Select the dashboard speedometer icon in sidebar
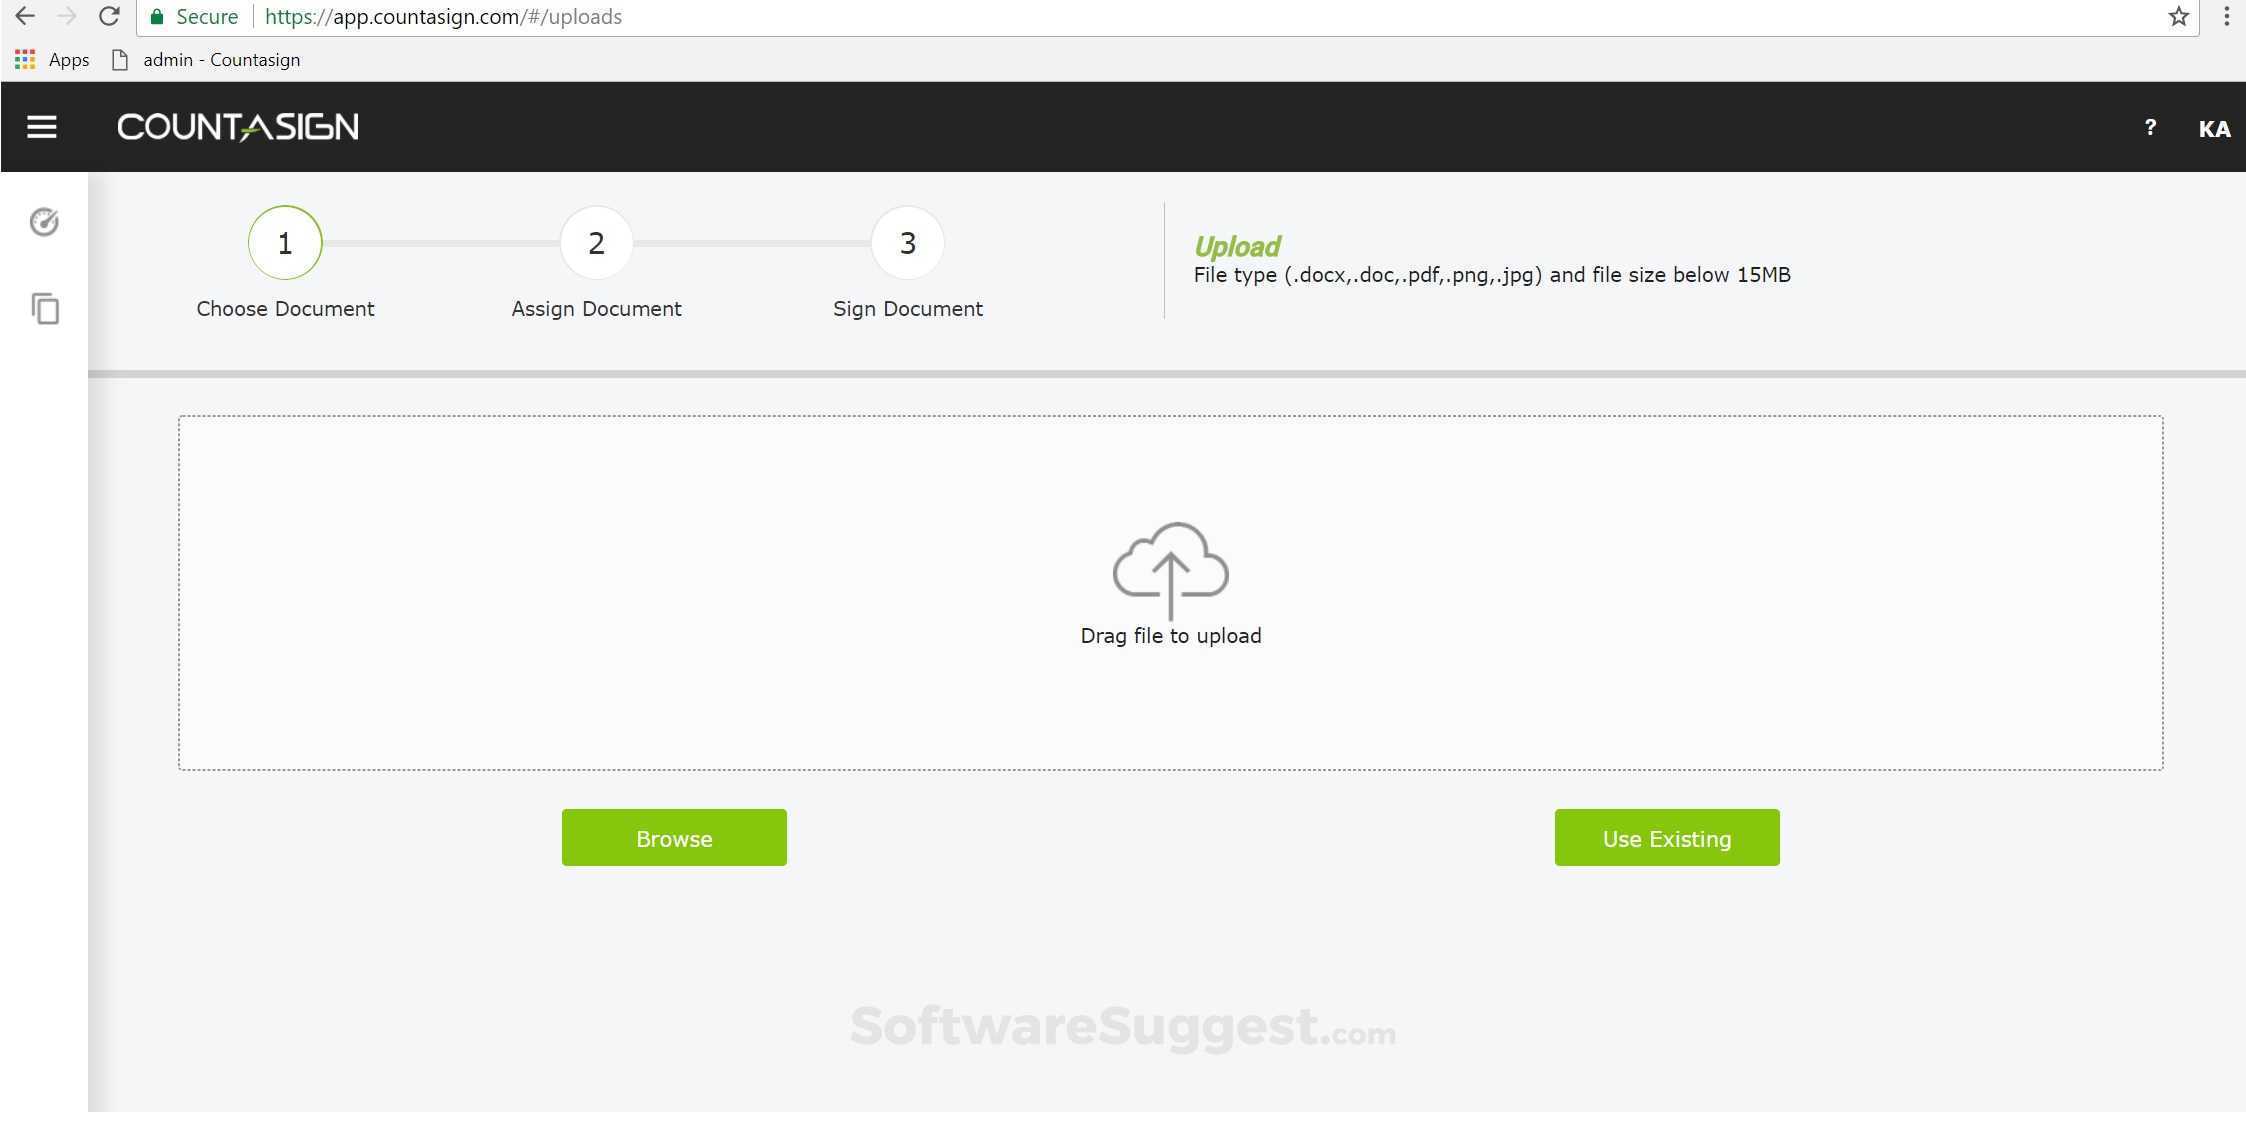Viewport: 2246px width, 1124px height. (45, 222)
